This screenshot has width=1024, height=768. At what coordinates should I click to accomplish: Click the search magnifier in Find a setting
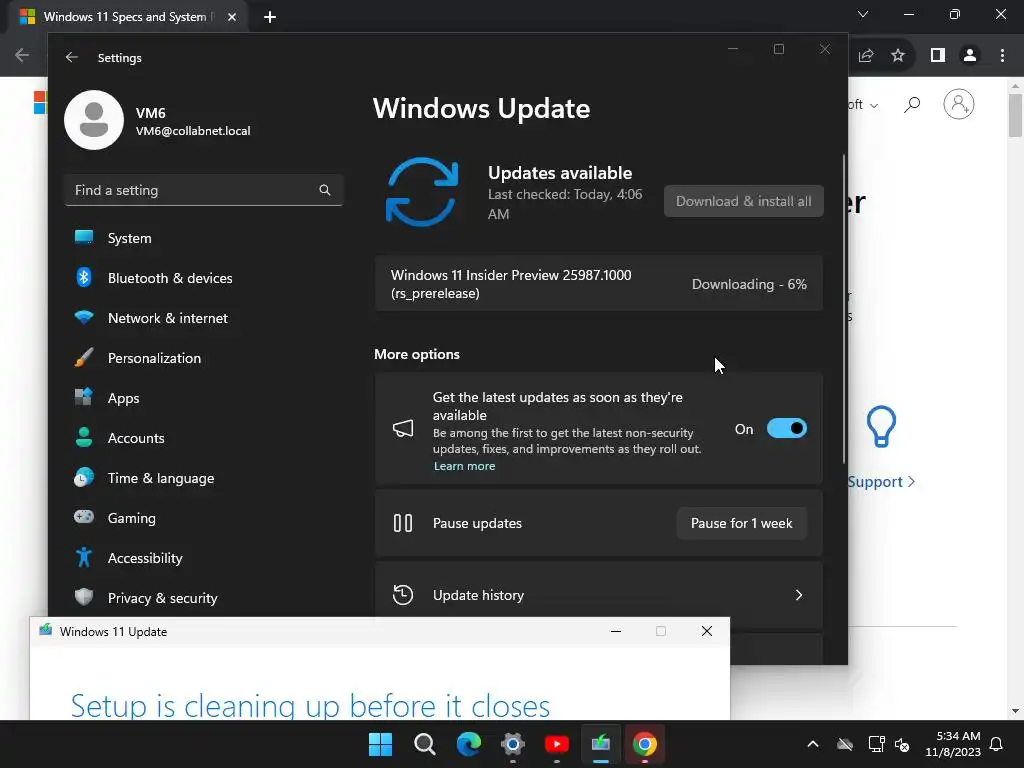tap(325, 190)
